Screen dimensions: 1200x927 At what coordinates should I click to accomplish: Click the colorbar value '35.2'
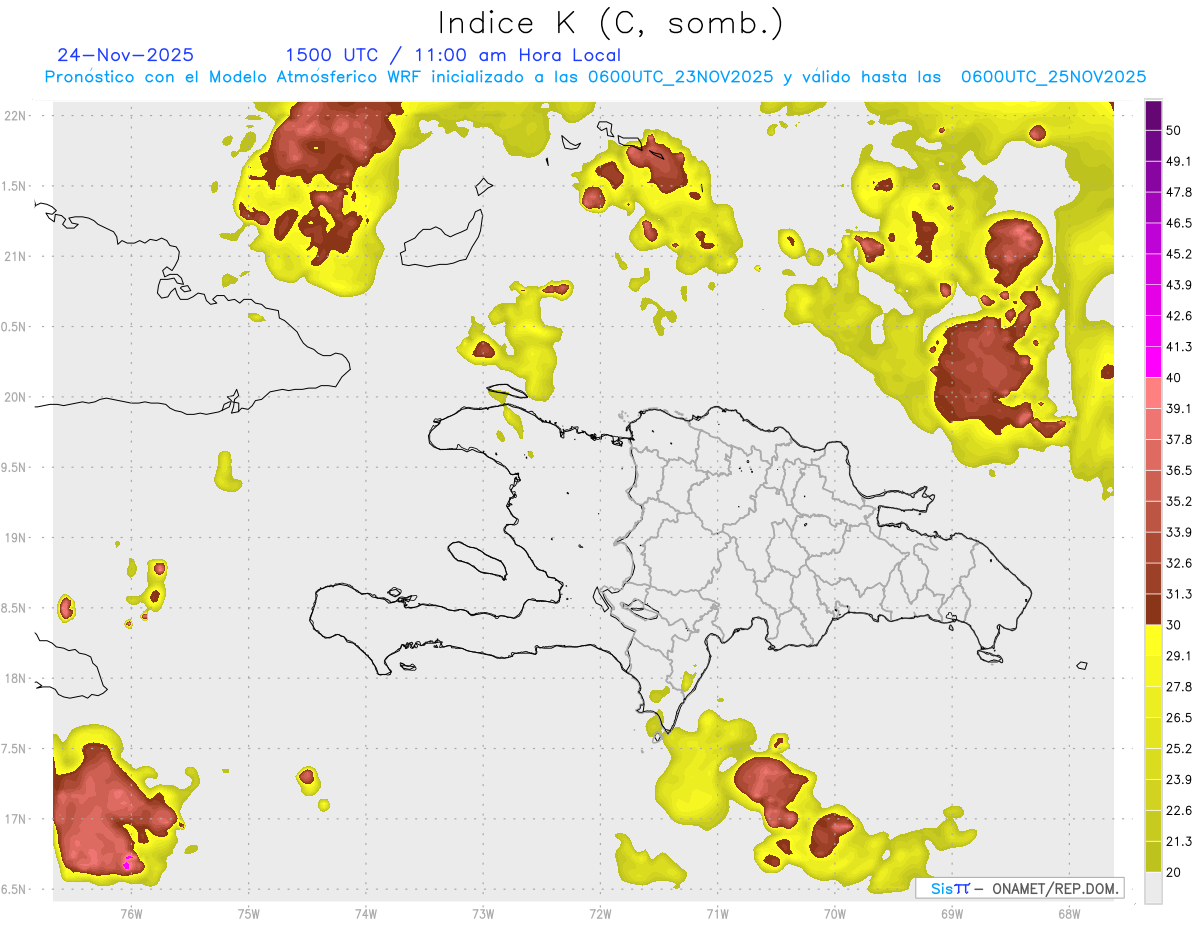click(1179, 501)
